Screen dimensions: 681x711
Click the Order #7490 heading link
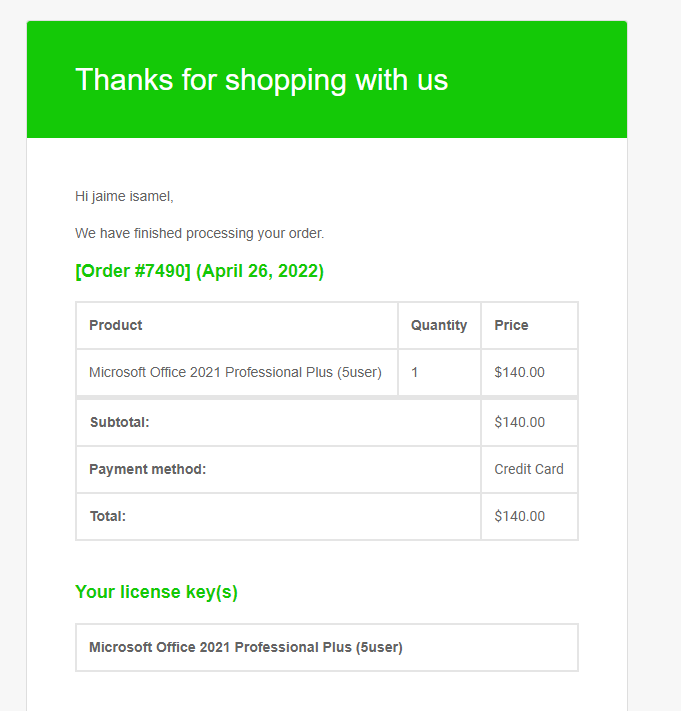coord(133,271)
